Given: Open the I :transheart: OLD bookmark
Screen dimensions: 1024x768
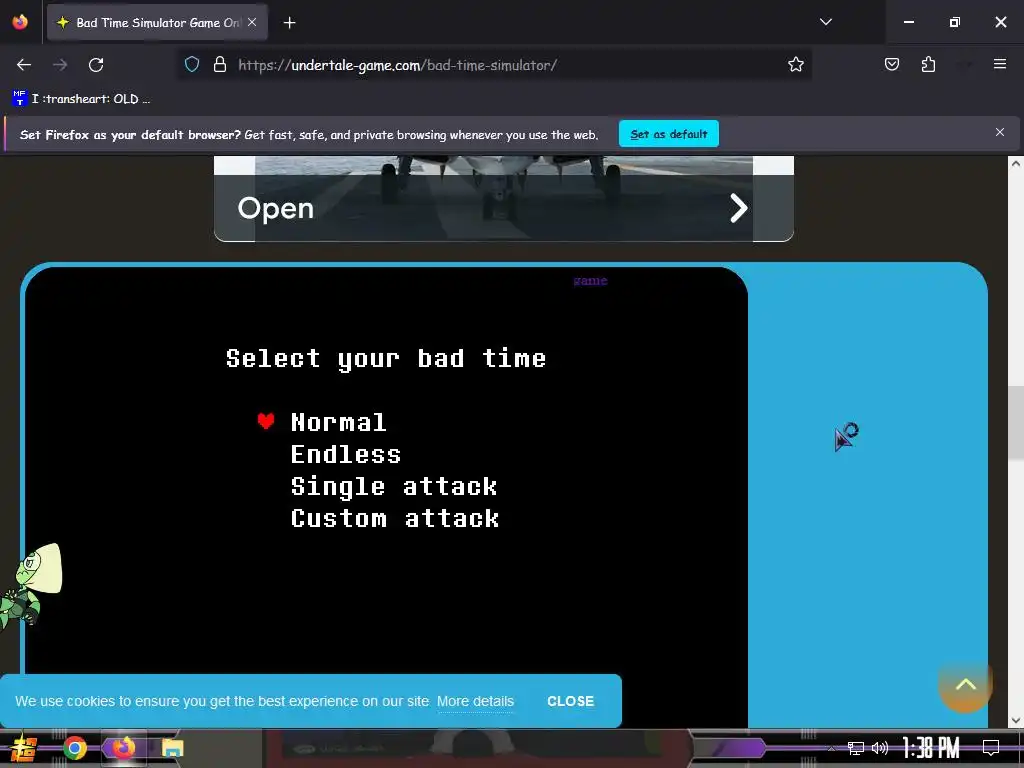Looking at the screenshot, I should point(81,99).
